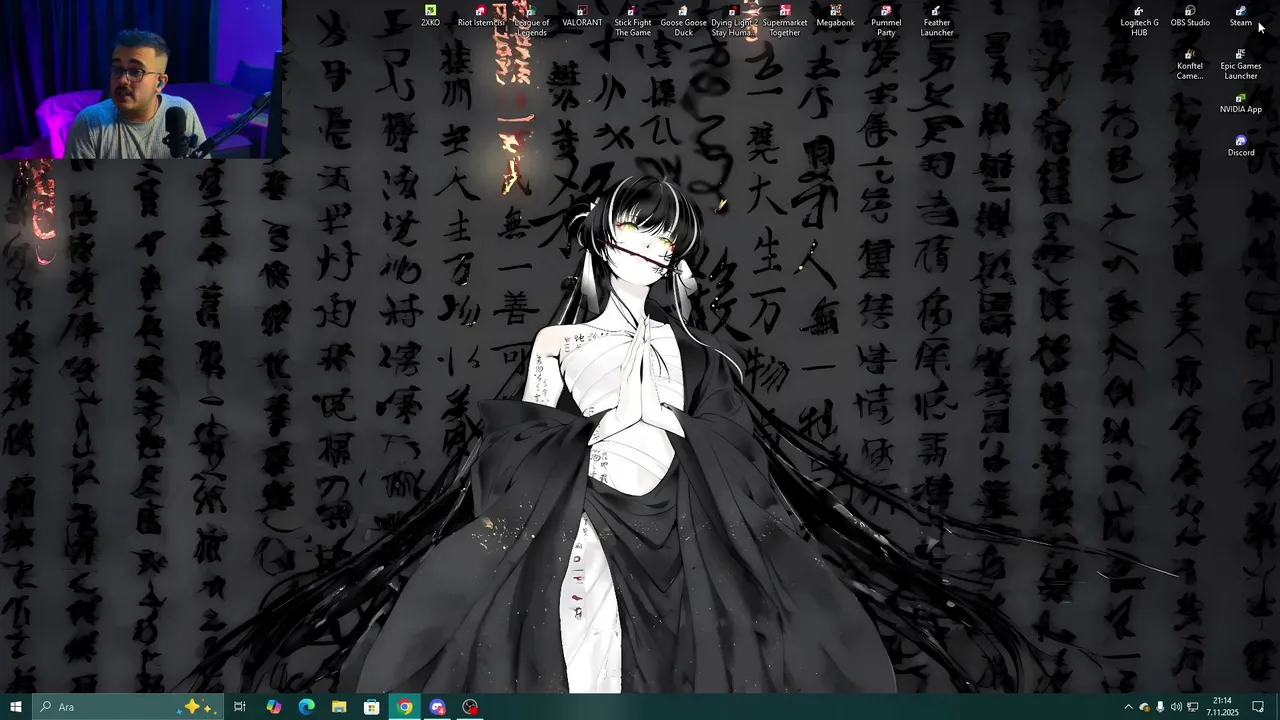This screenshot has height=720, width=1280.
Task: Click Stick Fight The Game desktop icon
Action: [633, 21]
